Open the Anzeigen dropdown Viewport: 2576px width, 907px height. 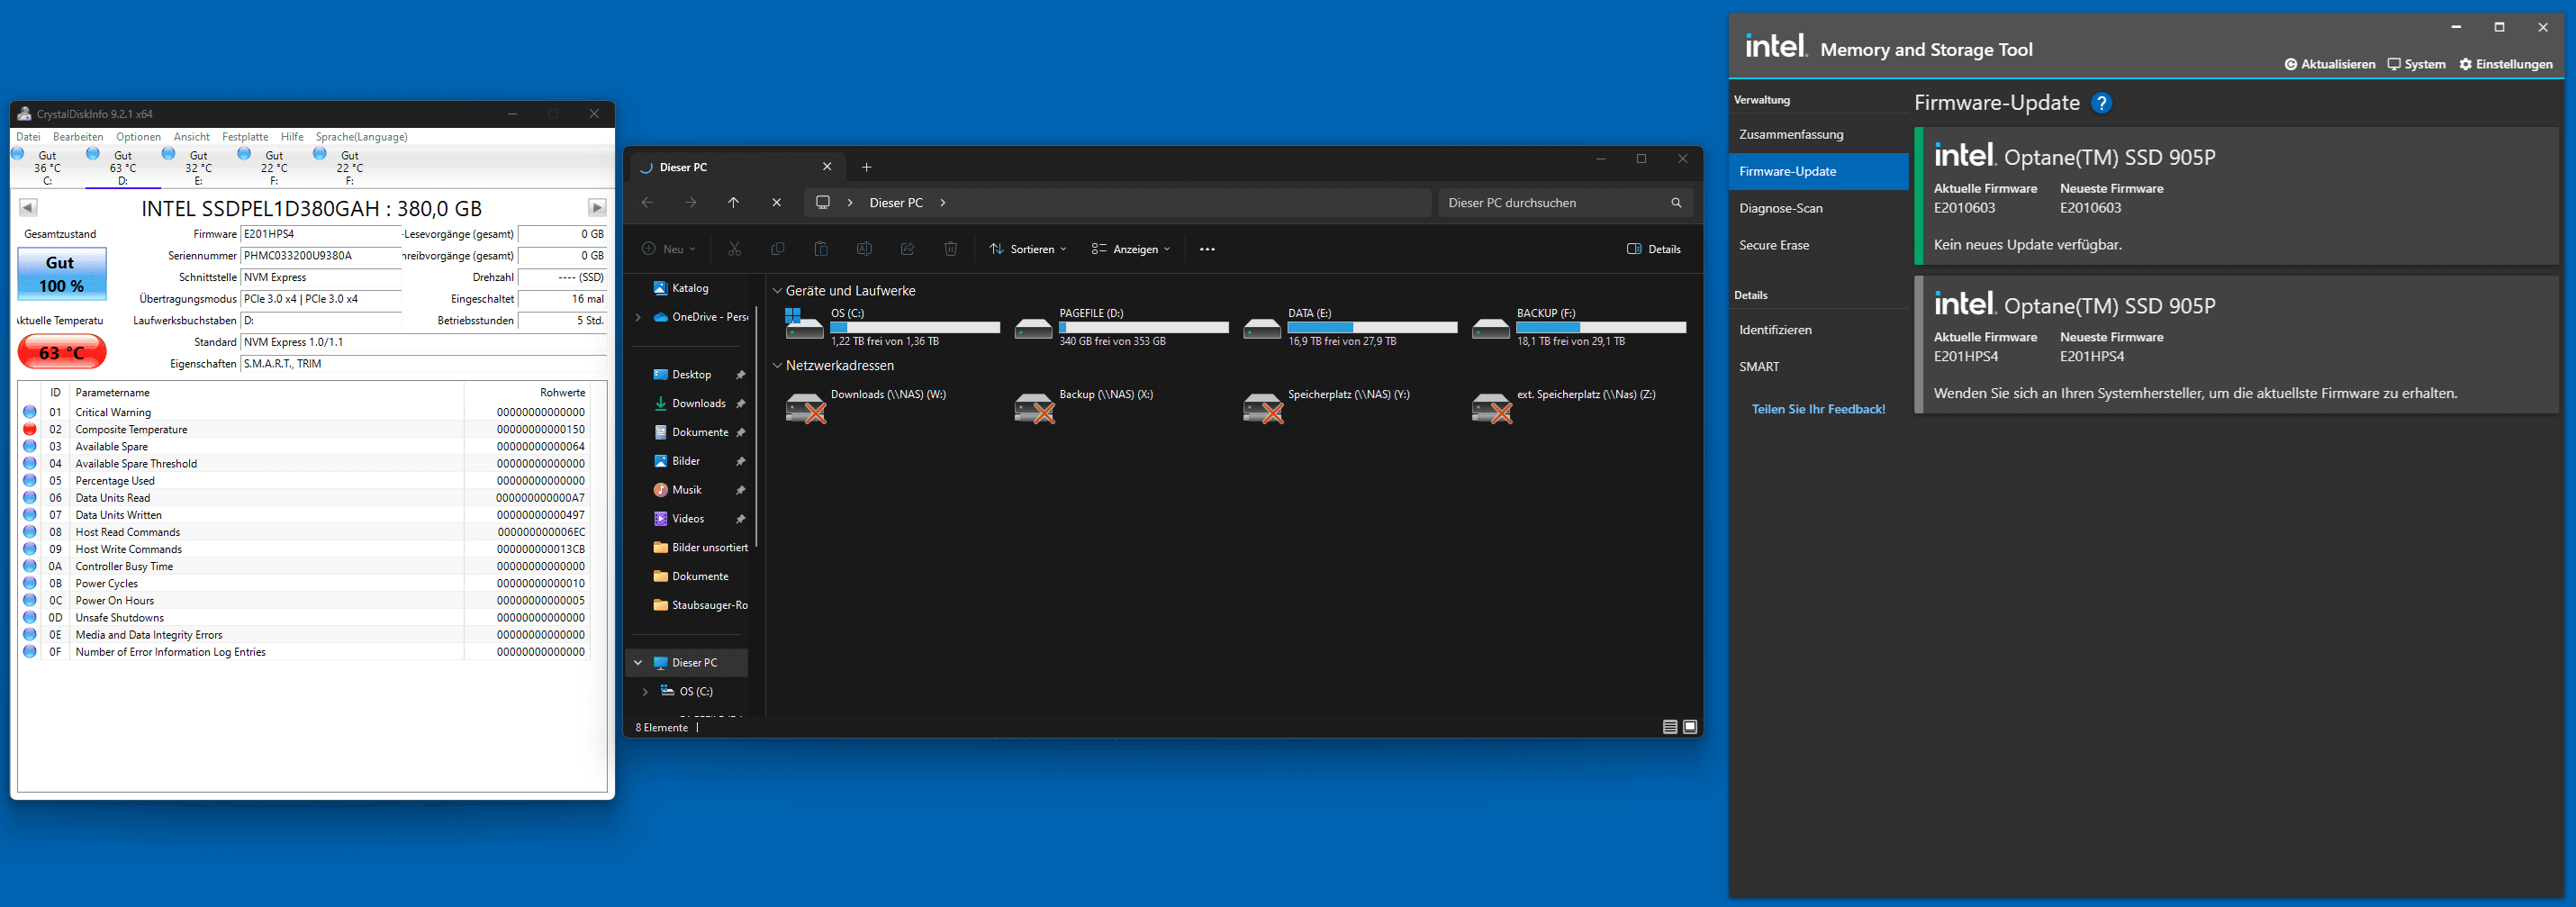(x=1130, y=249)
